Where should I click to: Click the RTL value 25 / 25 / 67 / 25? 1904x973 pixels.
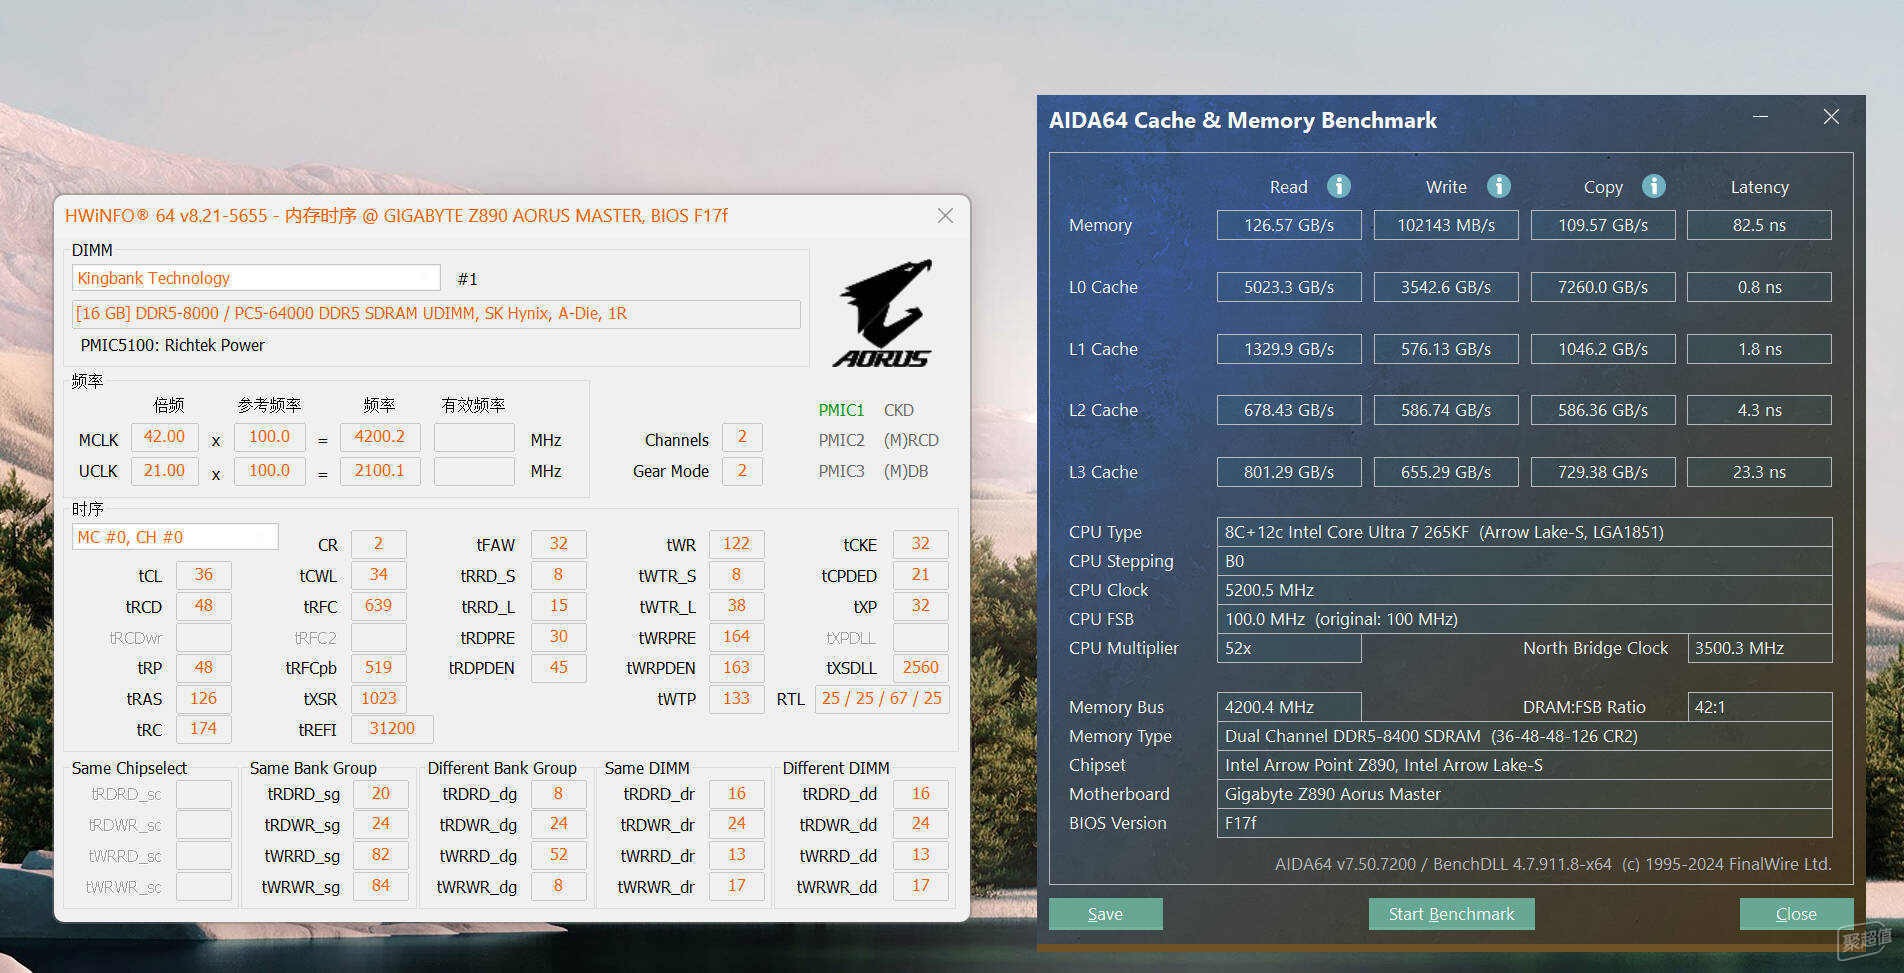point(882,698)
